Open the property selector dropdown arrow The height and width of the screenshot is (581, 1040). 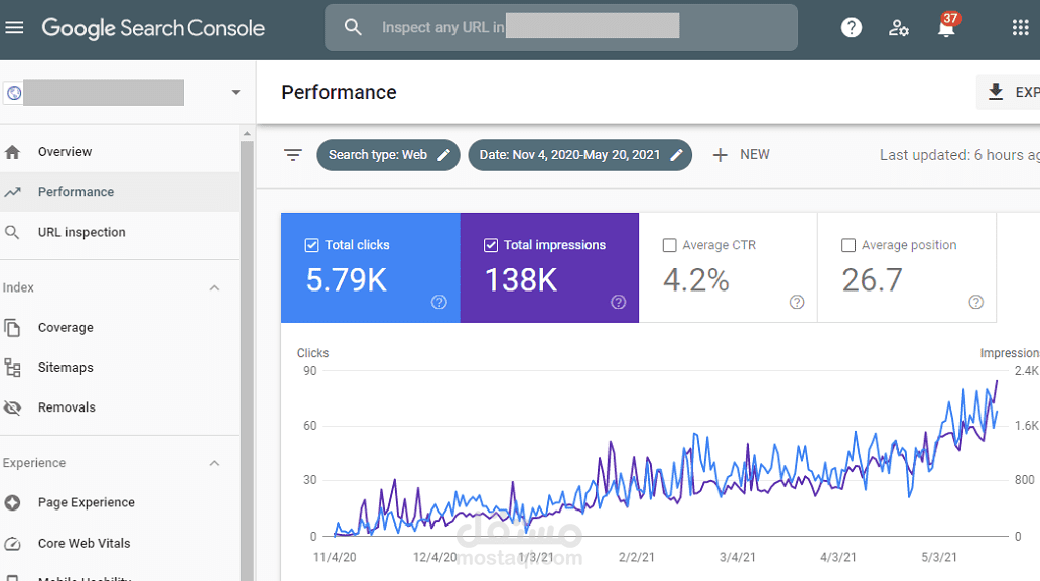(235, 92)
